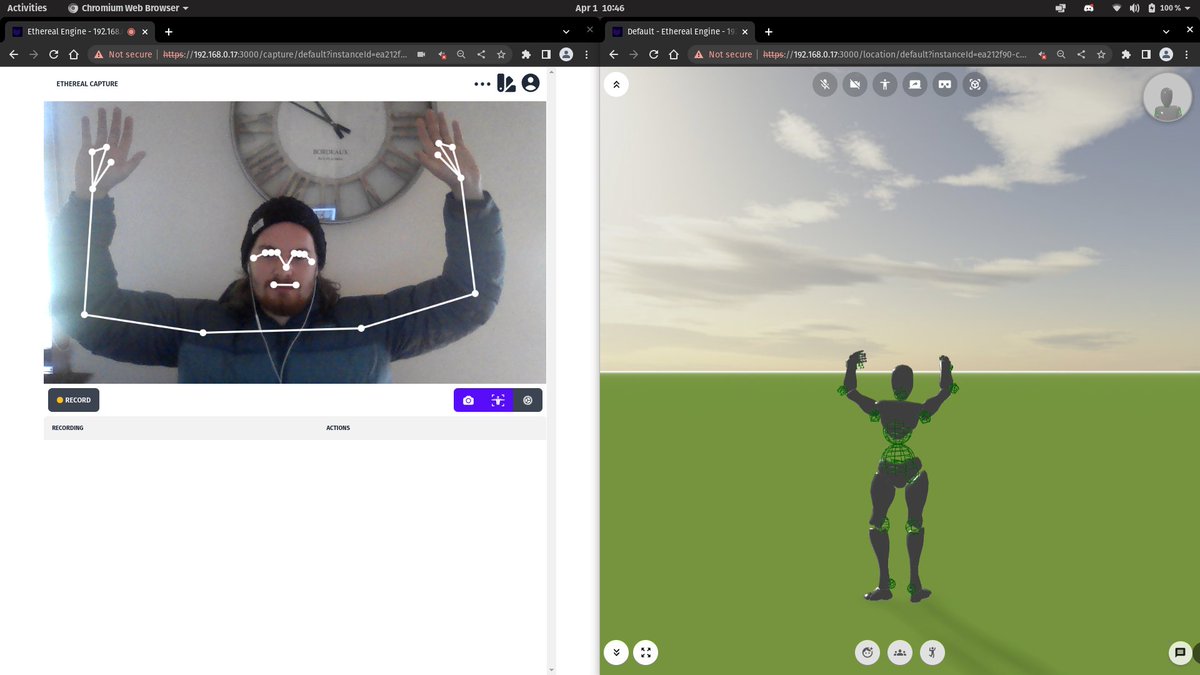Open Chromium Web Browser app menu

pyautogui.click(x=128, y=7)
